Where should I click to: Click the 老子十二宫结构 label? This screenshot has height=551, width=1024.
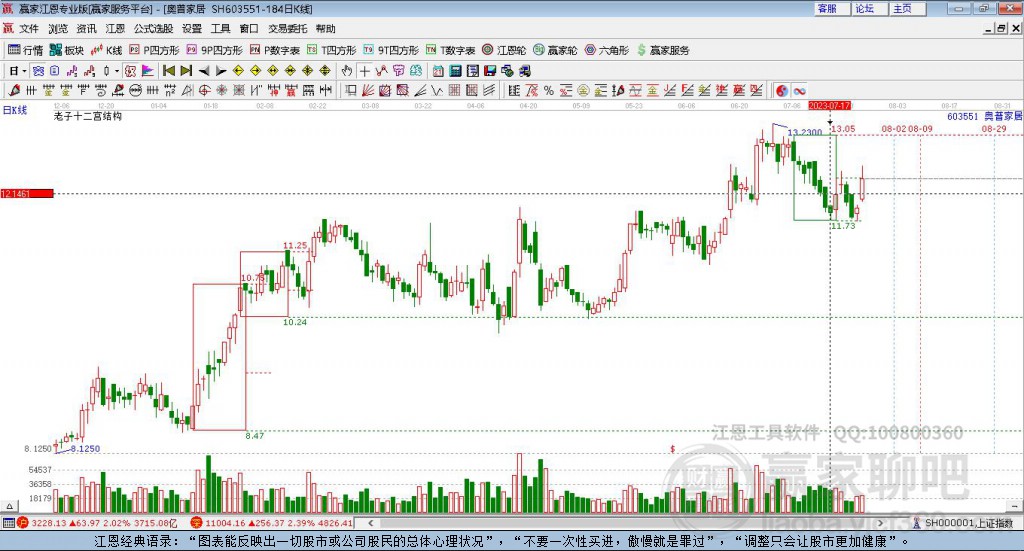[88, 116]
